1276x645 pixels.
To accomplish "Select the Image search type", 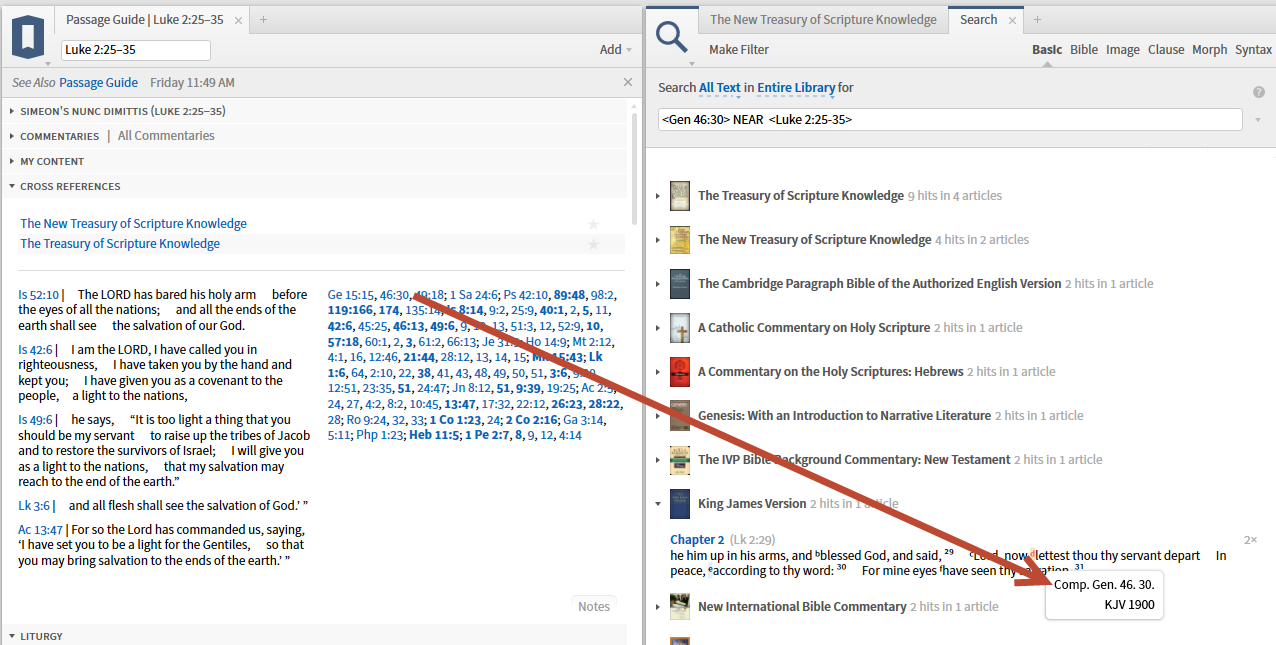I will point(1123,50).
